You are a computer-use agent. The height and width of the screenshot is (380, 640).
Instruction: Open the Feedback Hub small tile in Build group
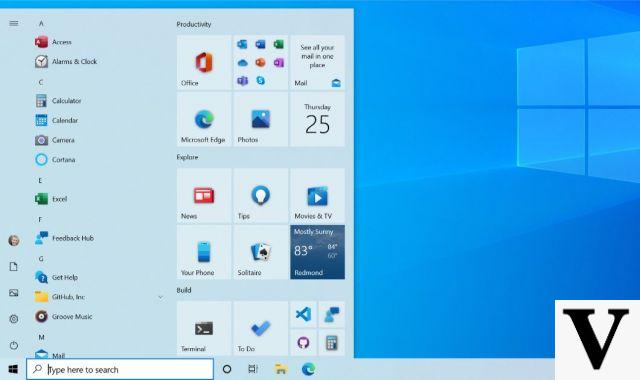[x=331, y=315]
